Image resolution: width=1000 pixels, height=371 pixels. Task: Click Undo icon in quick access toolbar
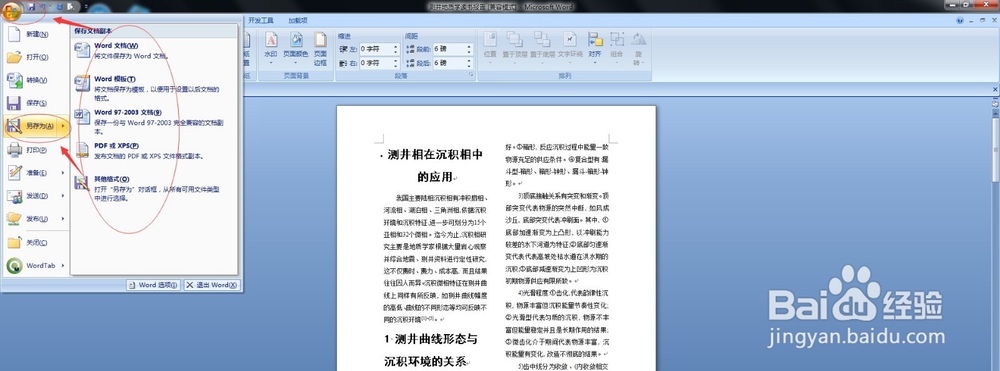(x=42, y=6)
